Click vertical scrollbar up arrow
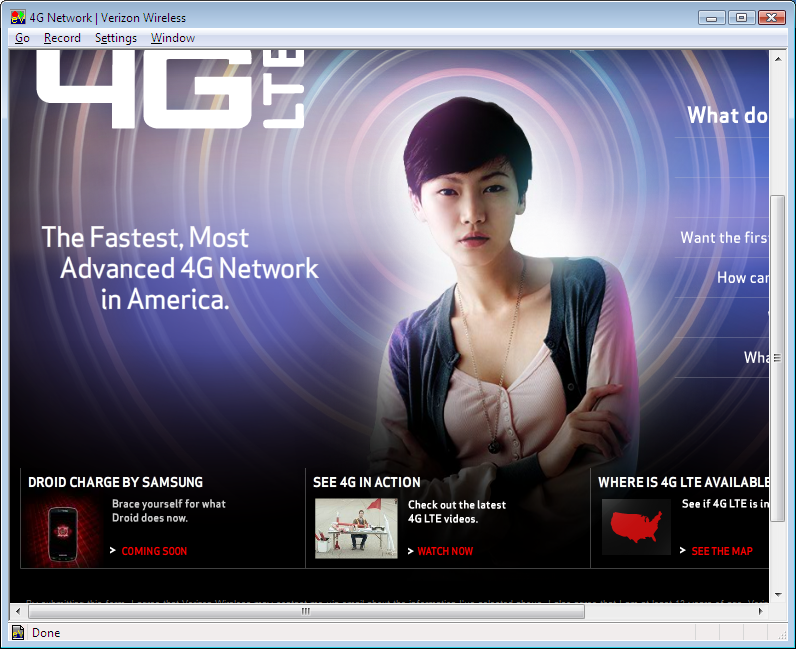This screenshot has width=796, height=649. [x=778, y=59]
